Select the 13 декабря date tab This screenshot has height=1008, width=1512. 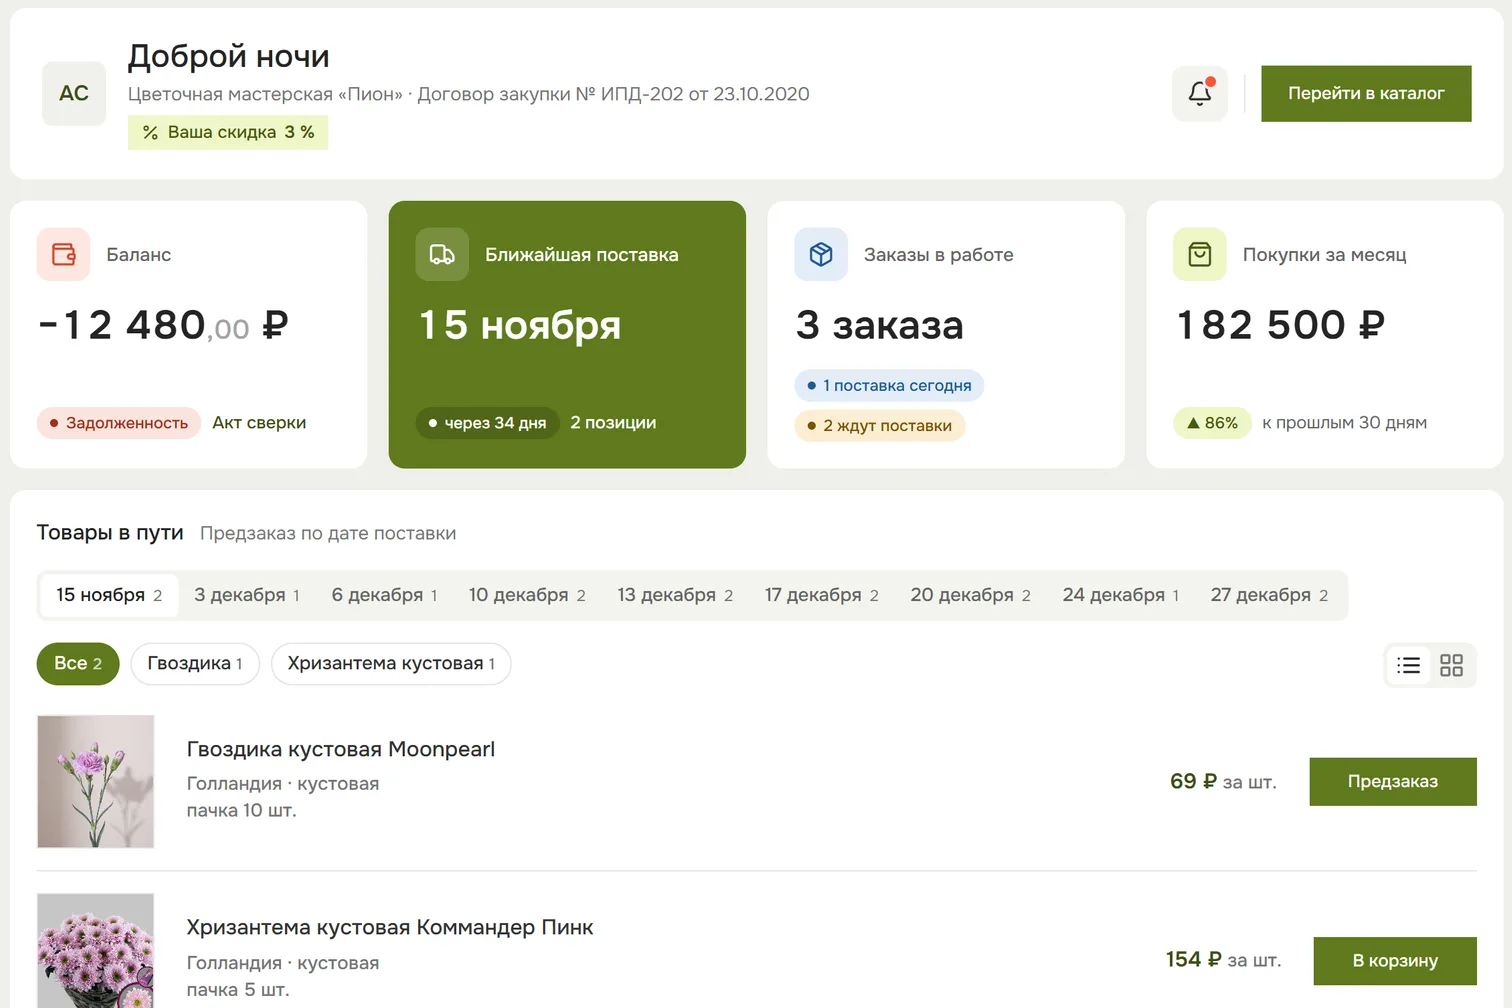675,595
